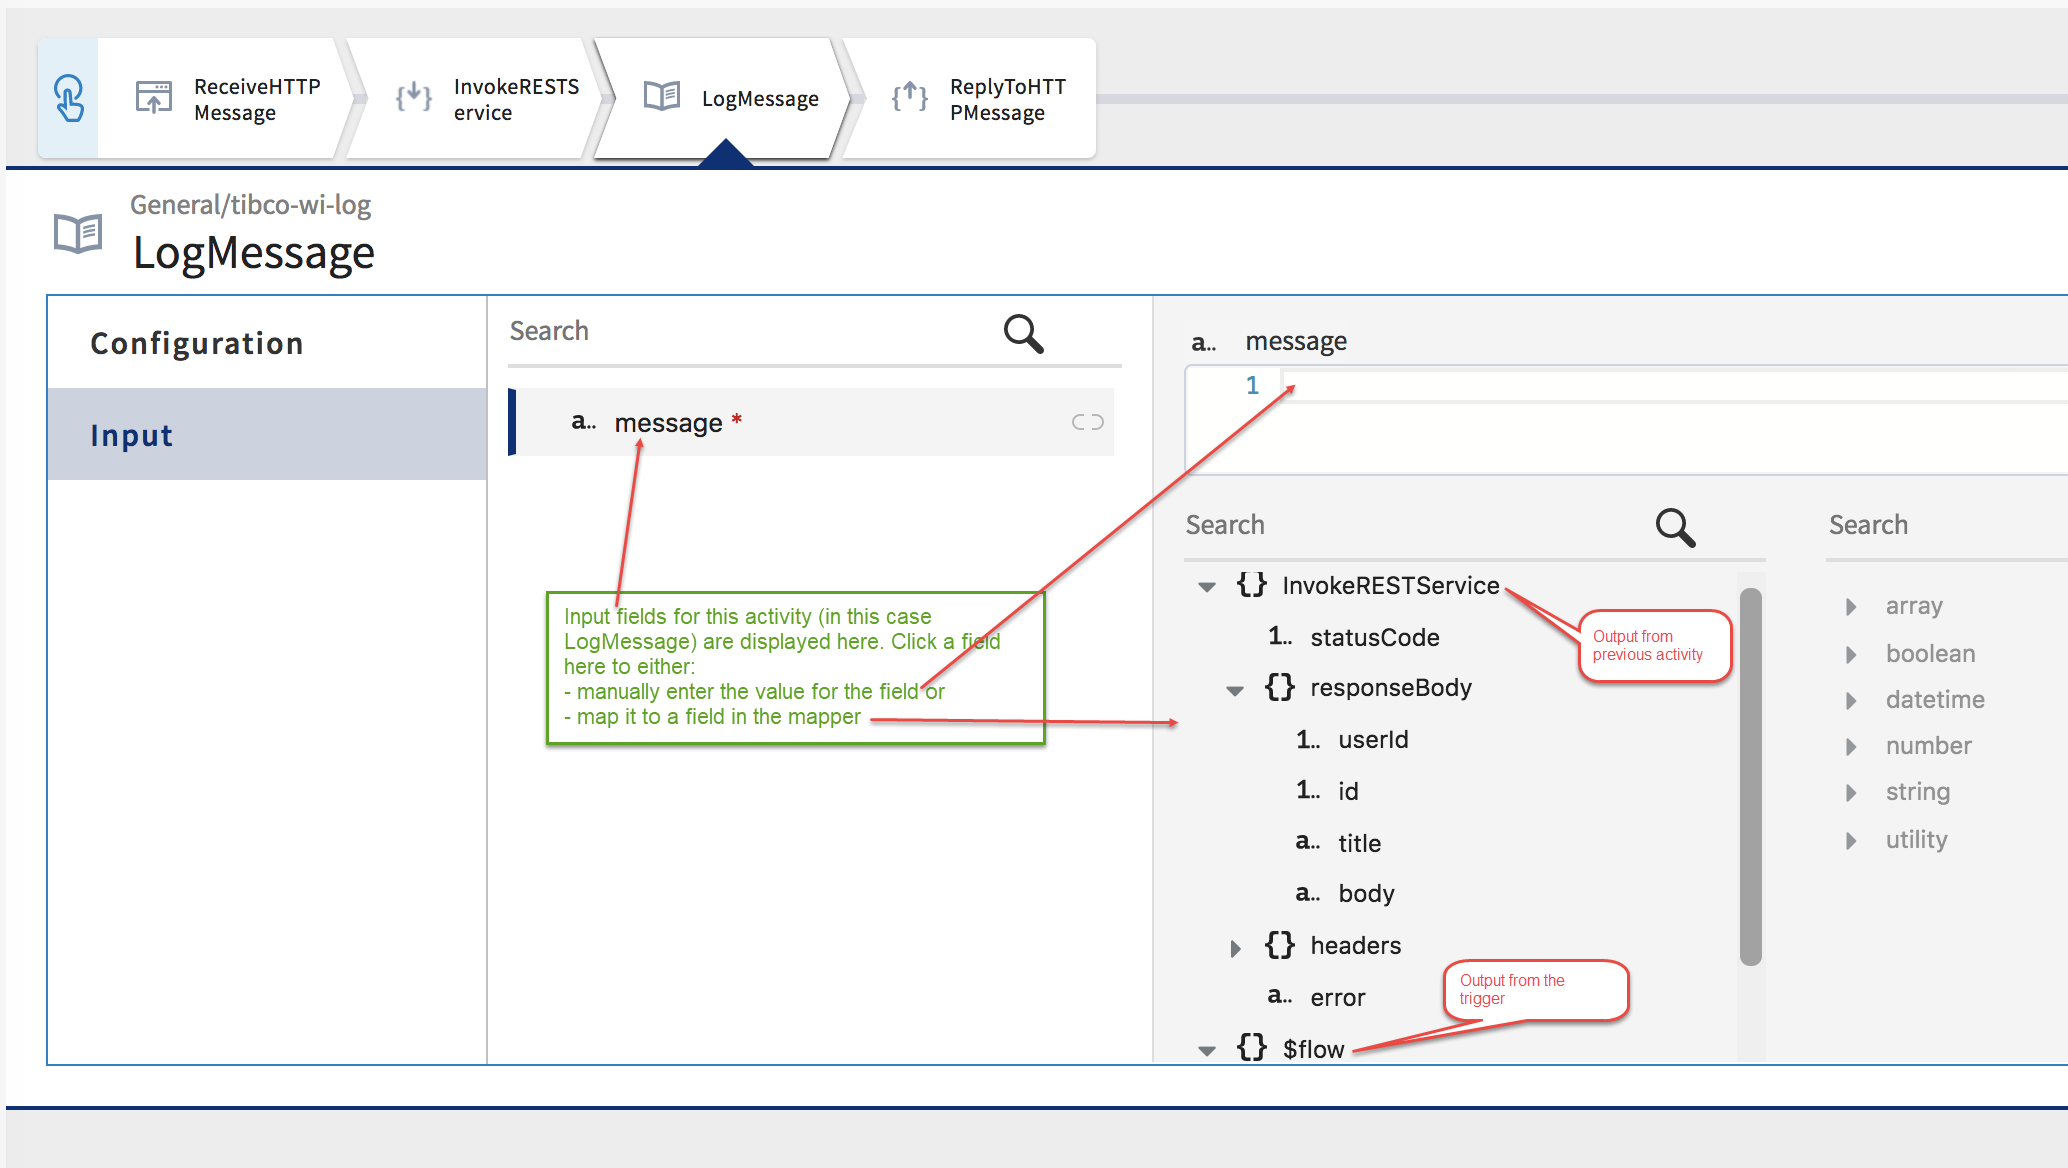Open the Configuration section
Screen dimensions: 2068x1168
click(x=197, y=343)
